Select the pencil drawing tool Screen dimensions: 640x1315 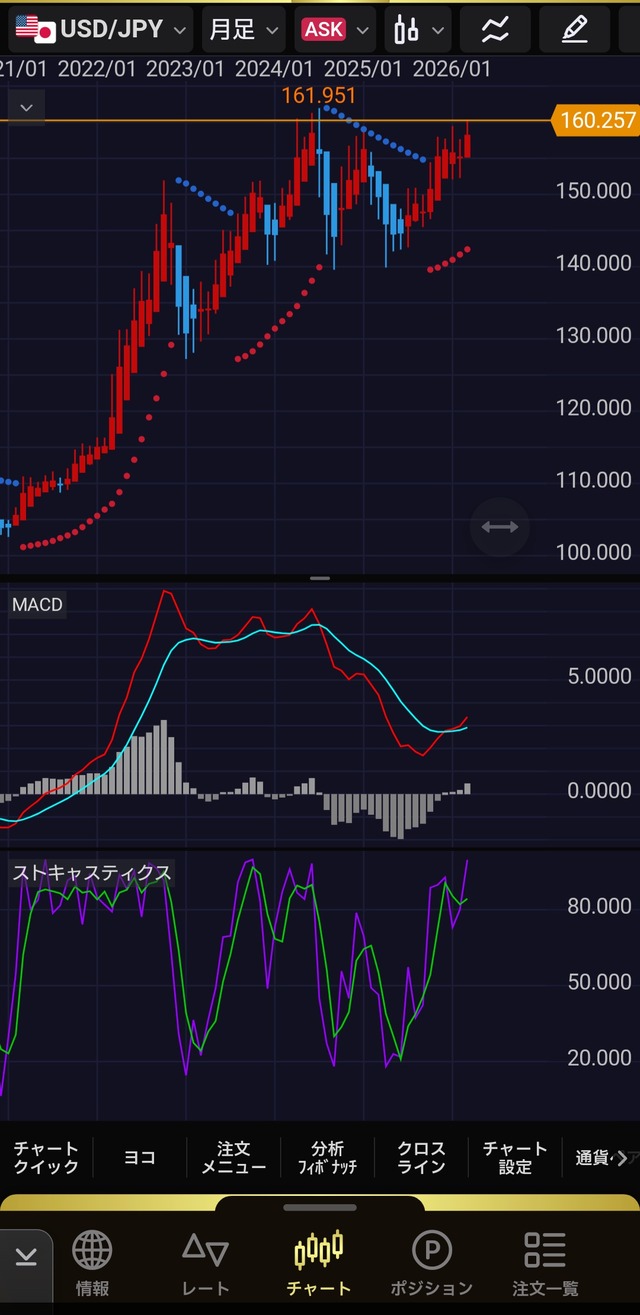(574, 29)
